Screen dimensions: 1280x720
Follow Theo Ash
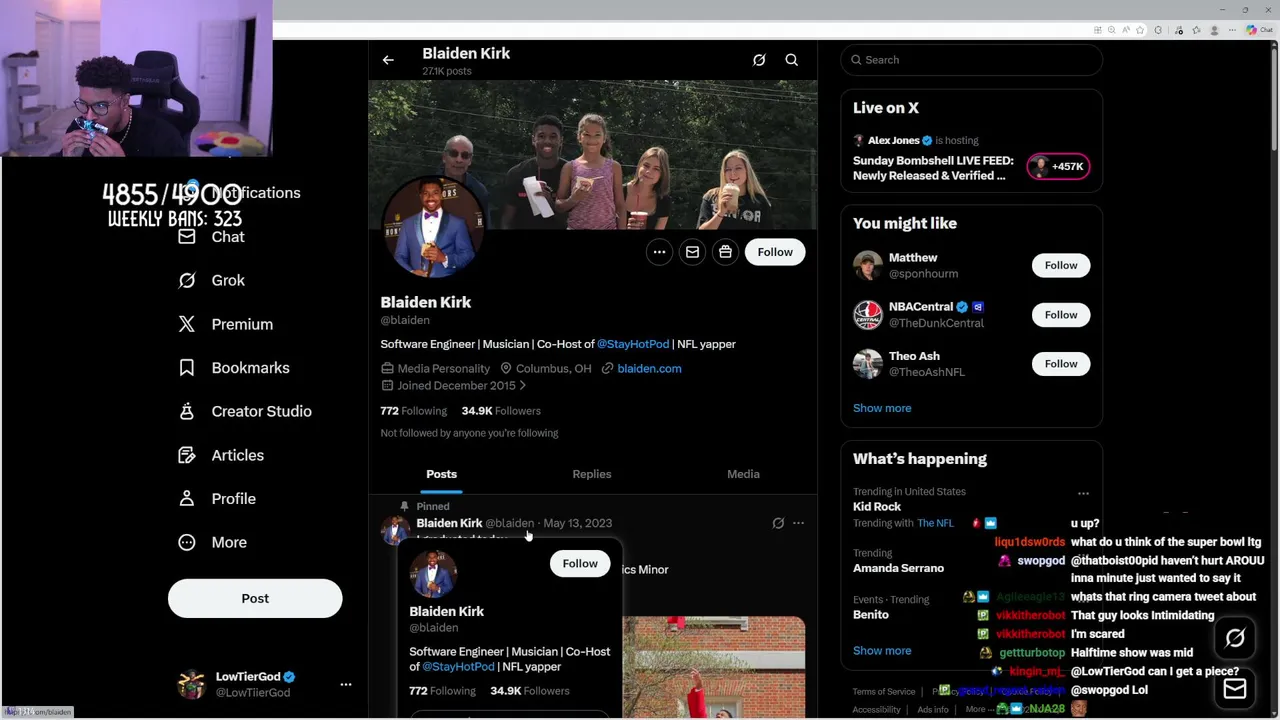coord(1061,364)
